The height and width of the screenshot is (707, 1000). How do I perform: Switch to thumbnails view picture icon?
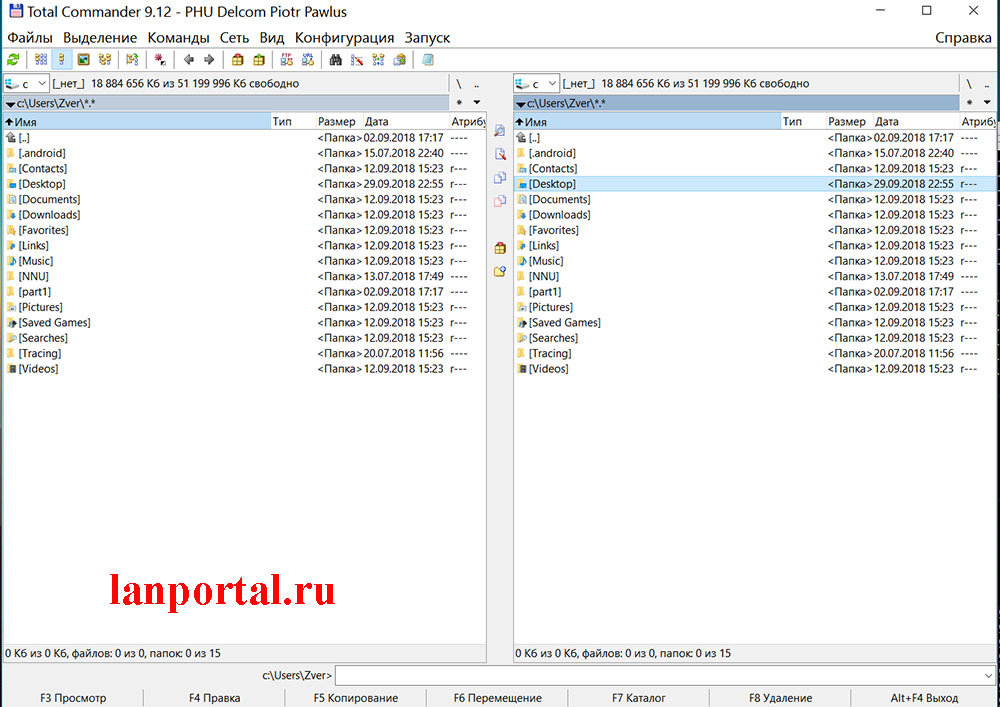[x=84, y=60]
